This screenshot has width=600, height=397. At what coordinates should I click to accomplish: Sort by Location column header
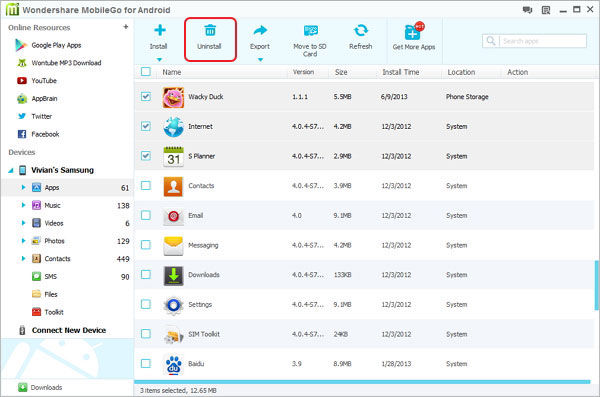[461, 72]
